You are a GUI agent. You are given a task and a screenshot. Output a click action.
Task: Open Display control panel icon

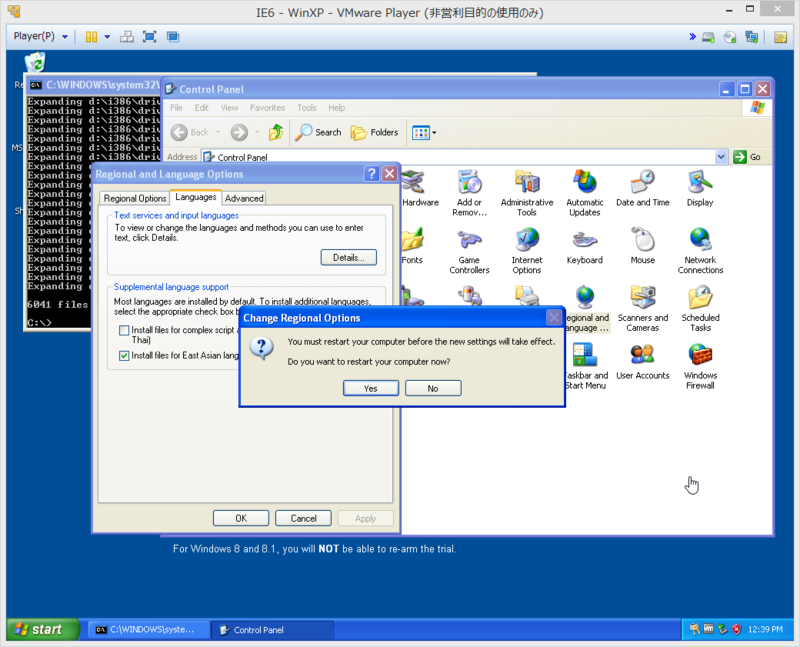(700, 188)
